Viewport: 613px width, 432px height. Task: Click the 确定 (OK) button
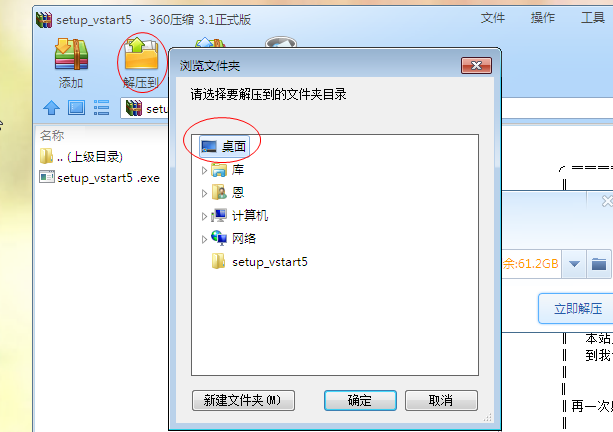[360, 400]
